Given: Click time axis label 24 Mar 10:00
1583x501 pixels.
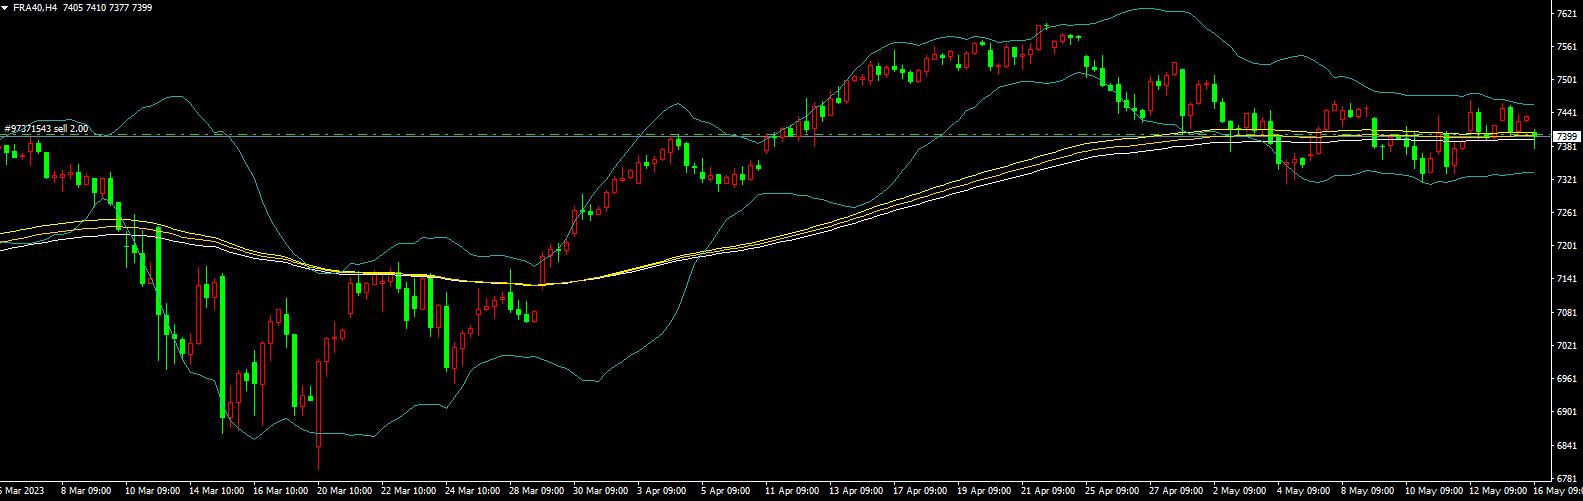Looking at the screenshot, I should [472, 492].
